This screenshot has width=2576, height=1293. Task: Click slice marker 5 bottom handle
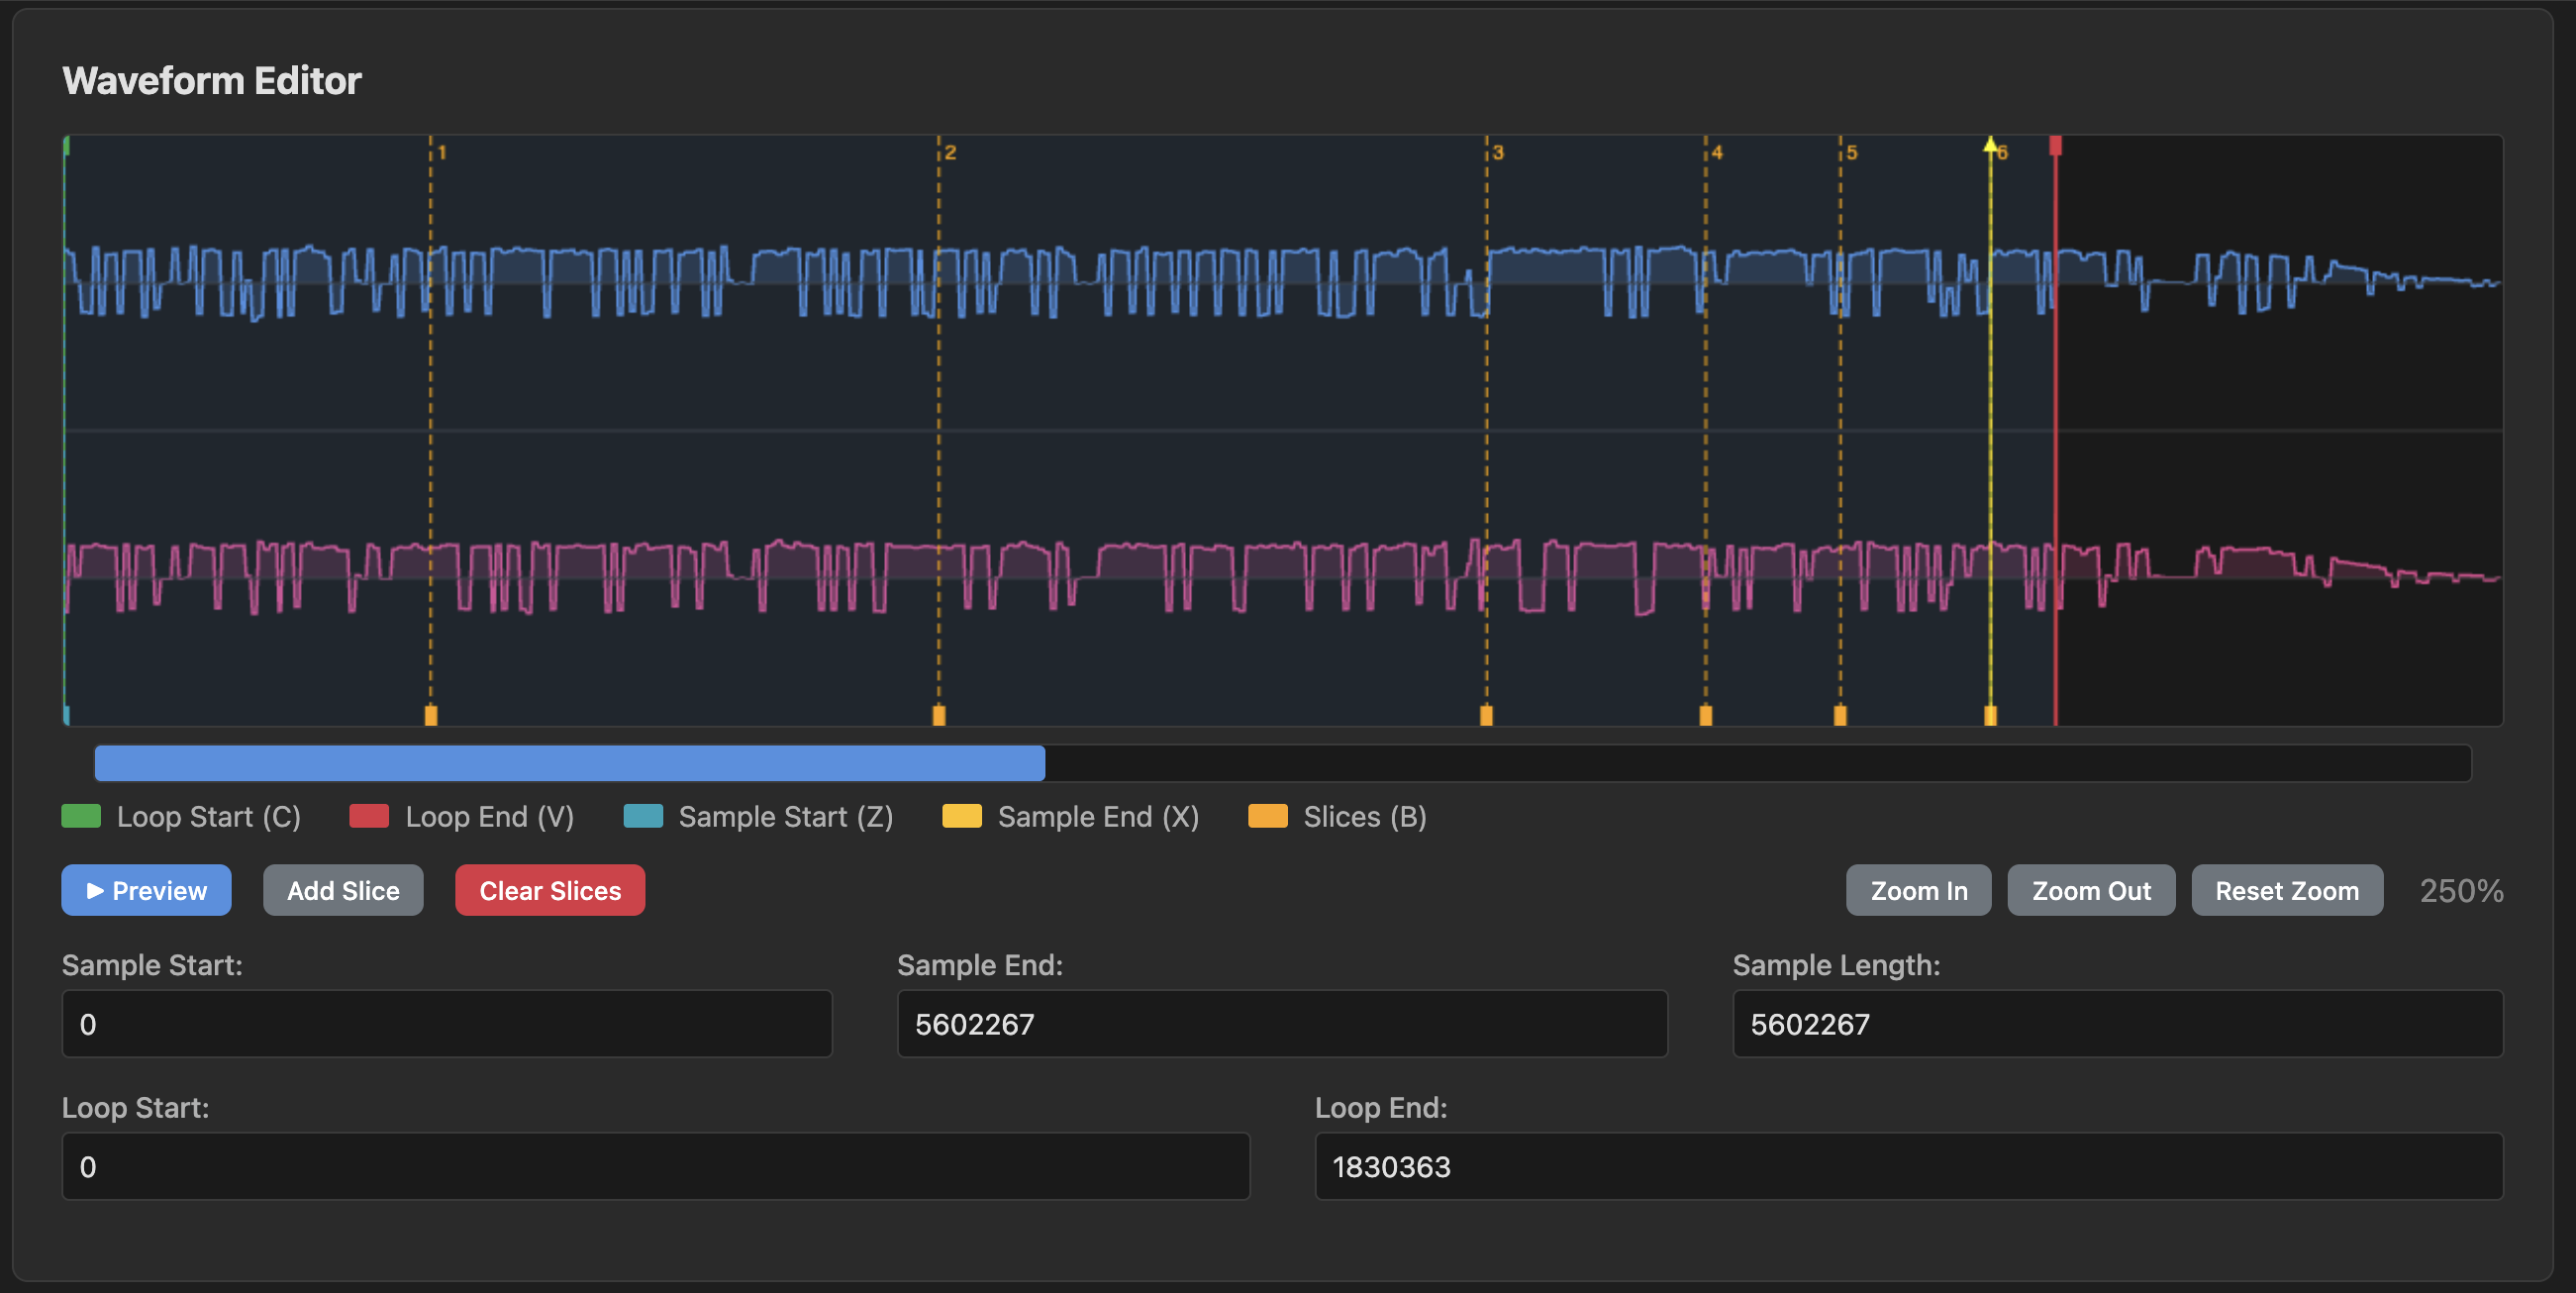1840,714
